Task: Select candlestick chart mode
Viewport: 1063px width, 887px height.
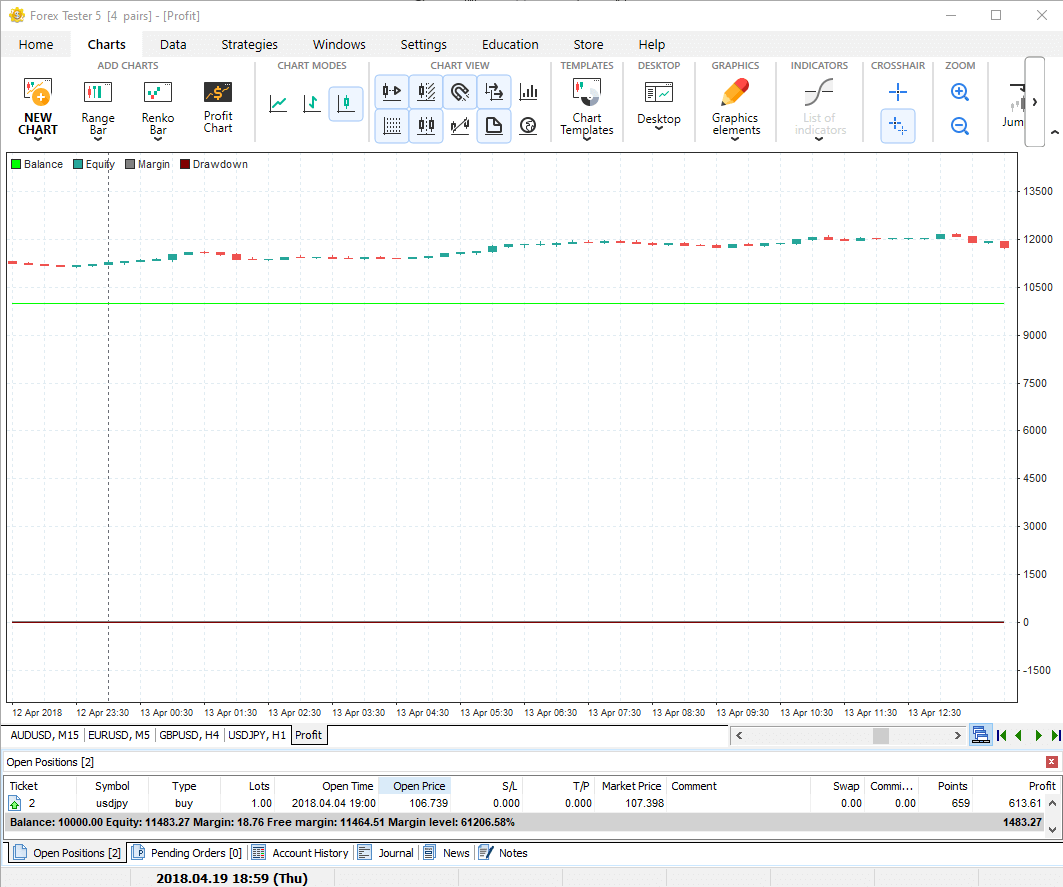Action: [346, 103]
